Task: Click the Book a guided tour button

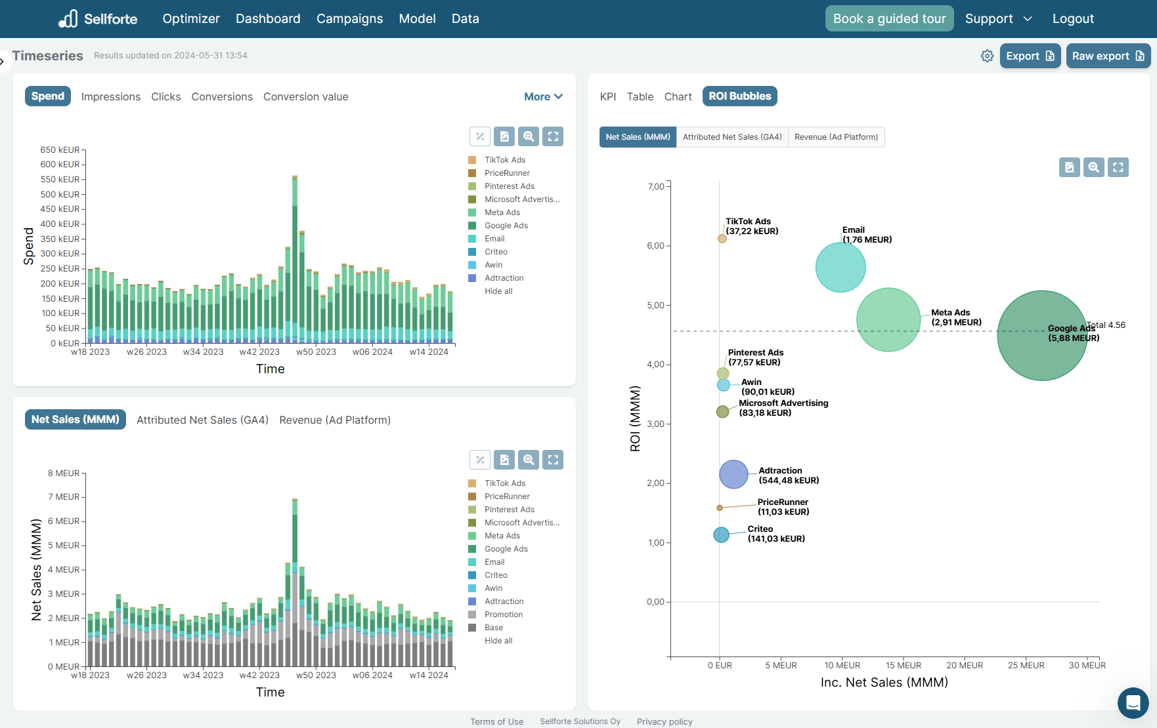Action: coord(889,18)
